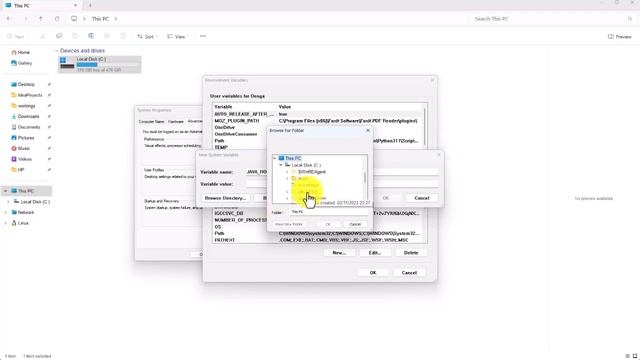
Task: Select Network in the navigation pane
Action: [x=23, y=212]
